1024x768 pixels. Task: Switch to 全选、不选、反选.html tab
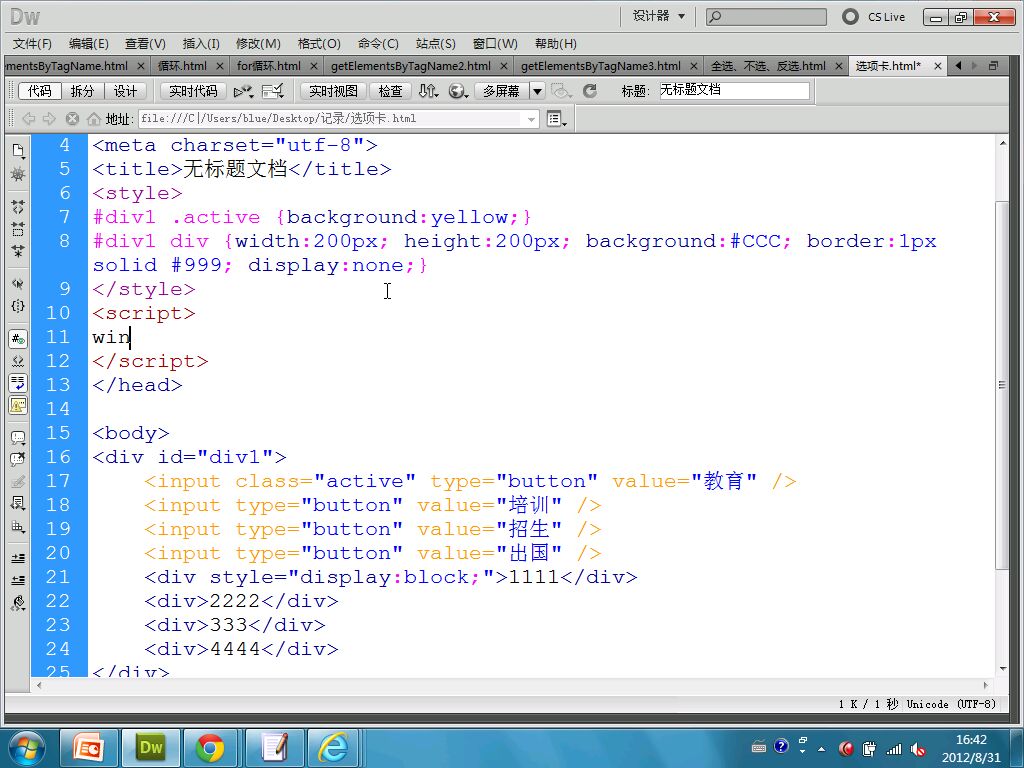(769, 66)
